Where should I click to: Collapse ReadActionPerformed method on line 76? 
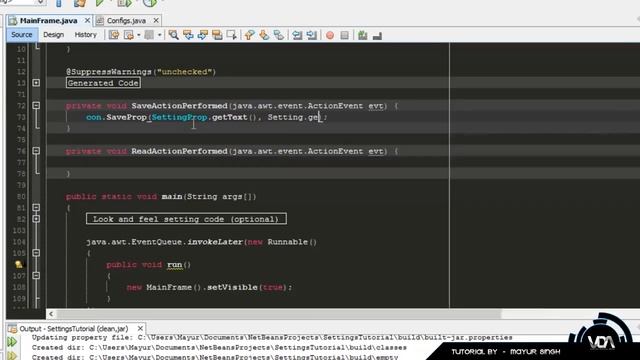[36, 151]
